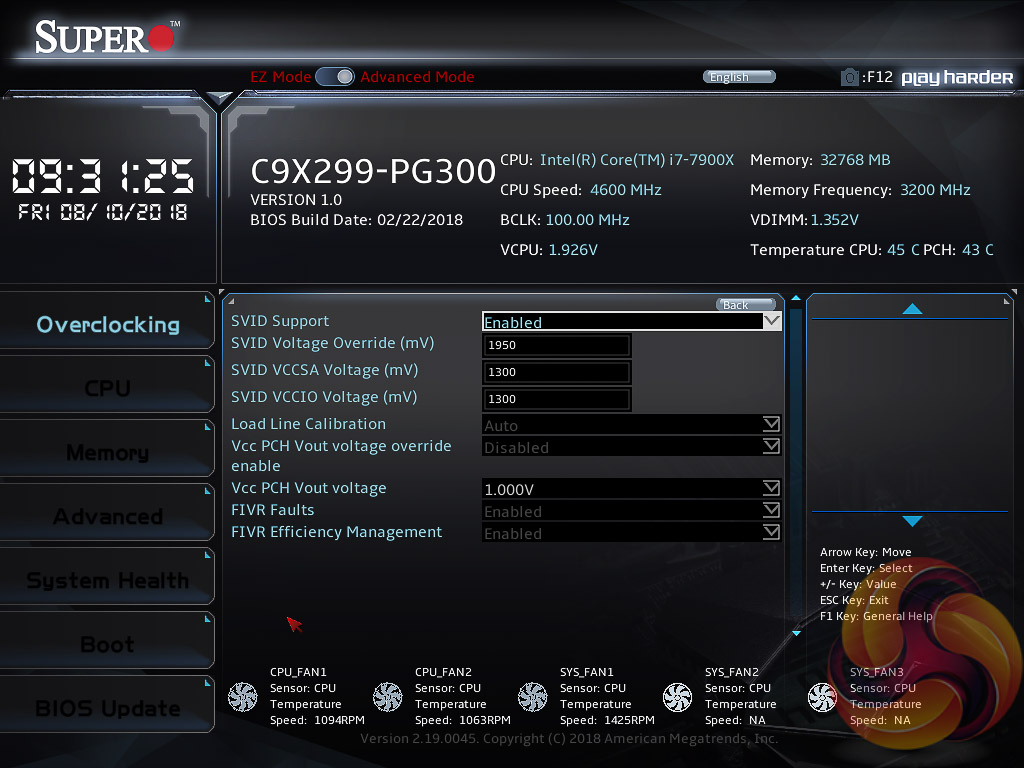Screen dimensions: 1024x768
Task: Open the FIVR Efficiency Management dropdown
Action: pos(632,533)
